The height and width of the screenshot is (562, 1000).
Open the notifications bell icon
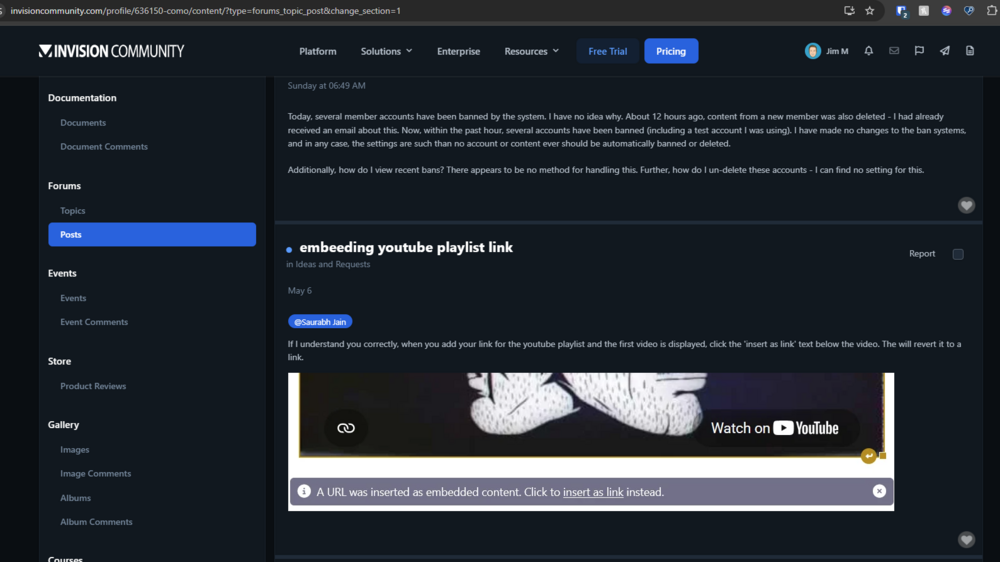(x=869, y=51)
